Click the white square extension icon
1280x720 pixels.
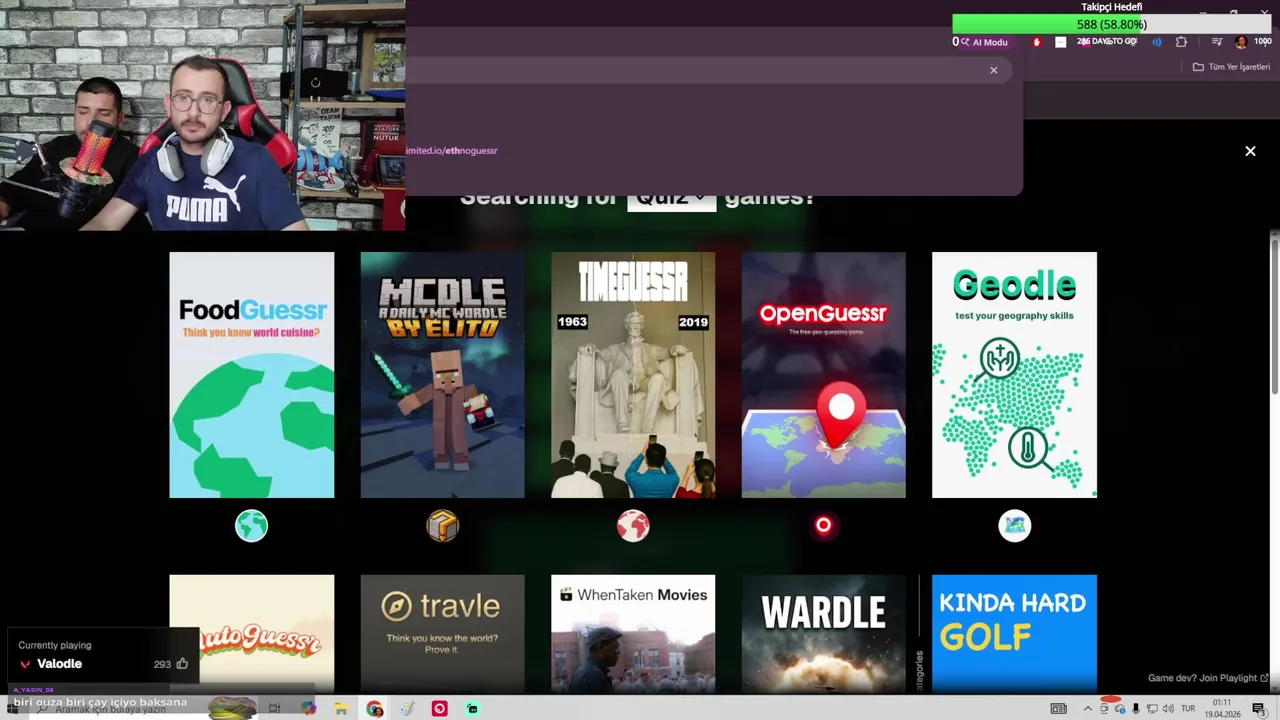coord(1060,42)
